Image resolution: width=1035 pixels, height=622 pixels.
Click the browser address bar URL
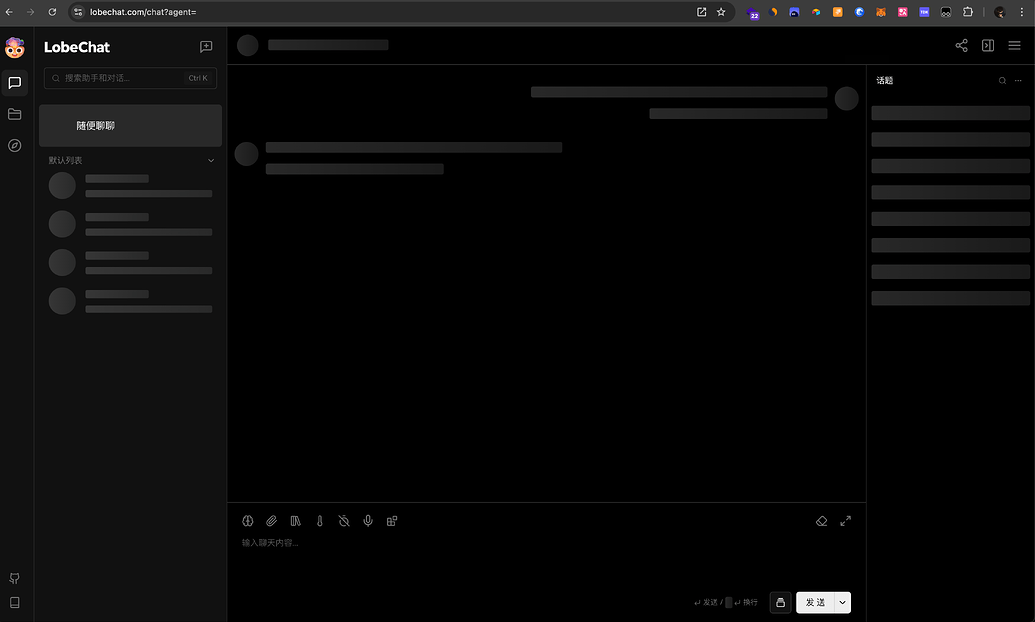pos(143,12)
